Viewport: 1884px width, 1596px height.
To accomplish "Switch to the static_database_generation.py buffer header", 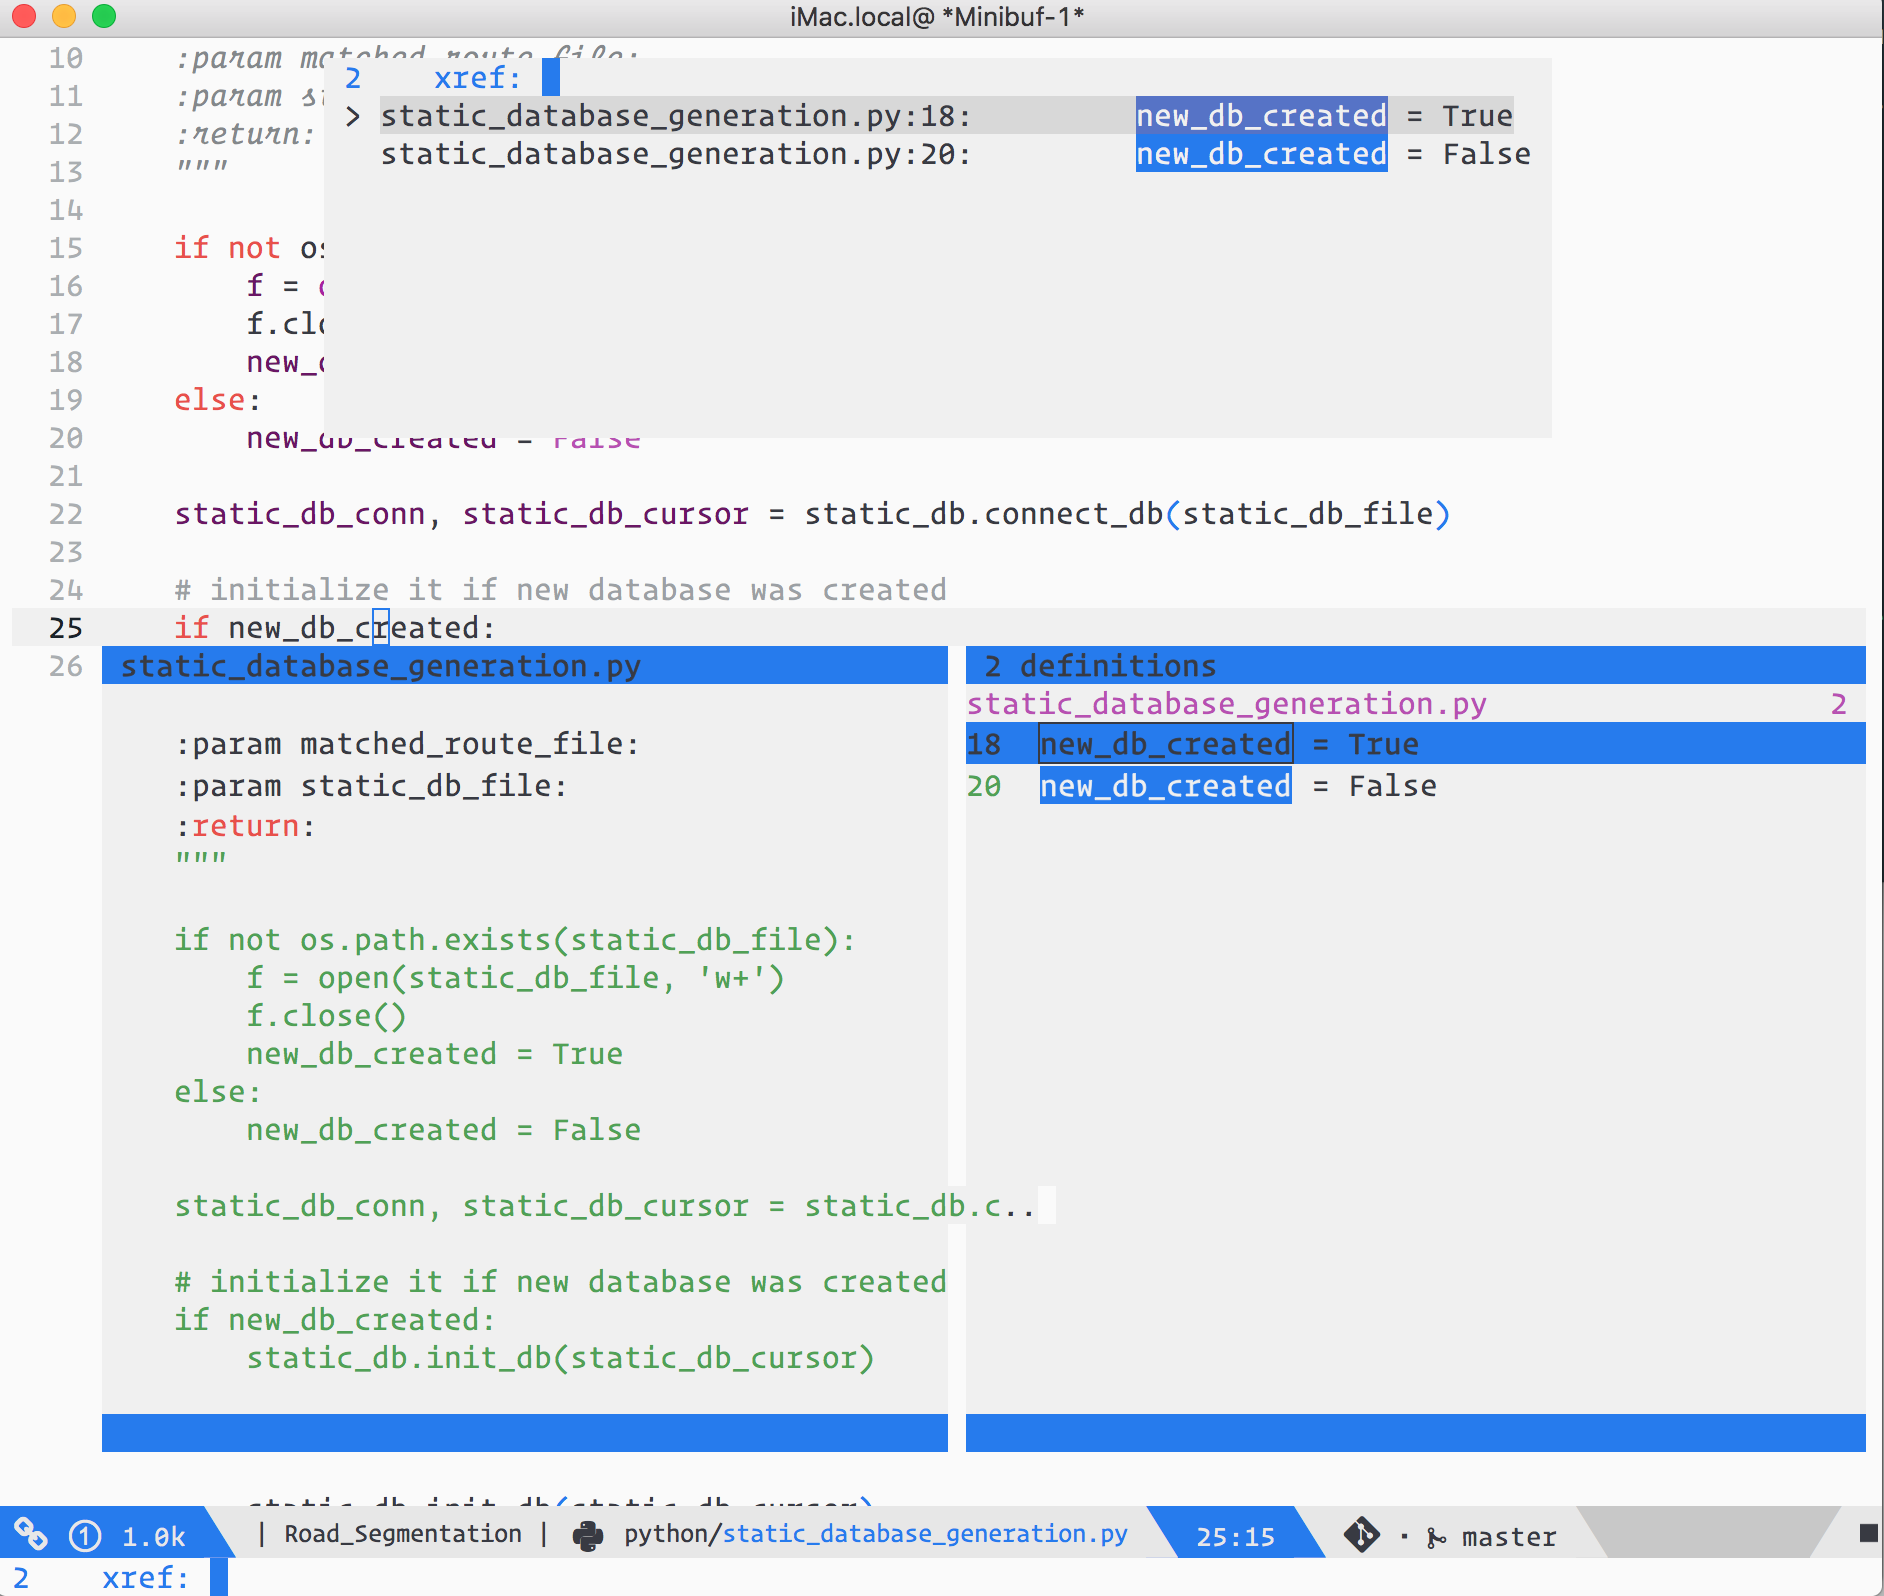I will [382, 665].
